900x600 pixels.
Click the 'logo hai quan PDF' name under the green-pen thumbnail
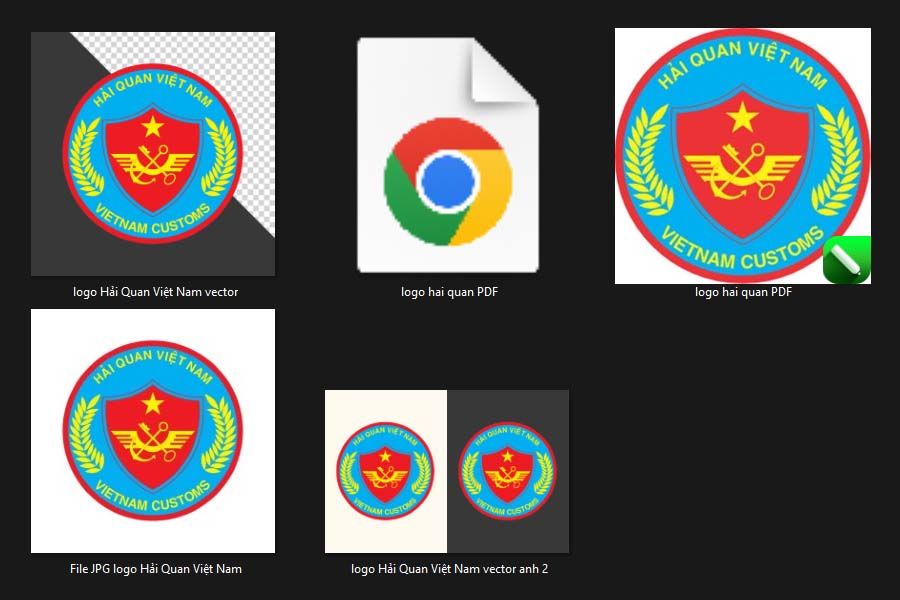pos(743,292)
